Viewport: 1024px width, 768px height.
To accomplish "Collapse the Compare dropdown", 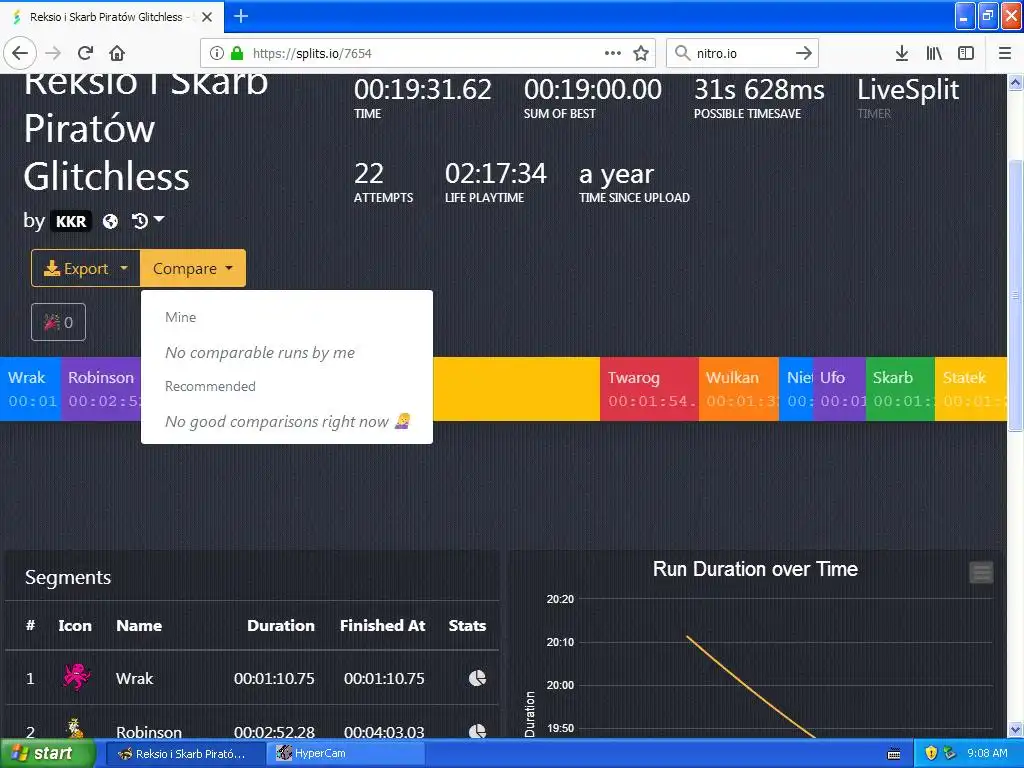I will point(193,268).
